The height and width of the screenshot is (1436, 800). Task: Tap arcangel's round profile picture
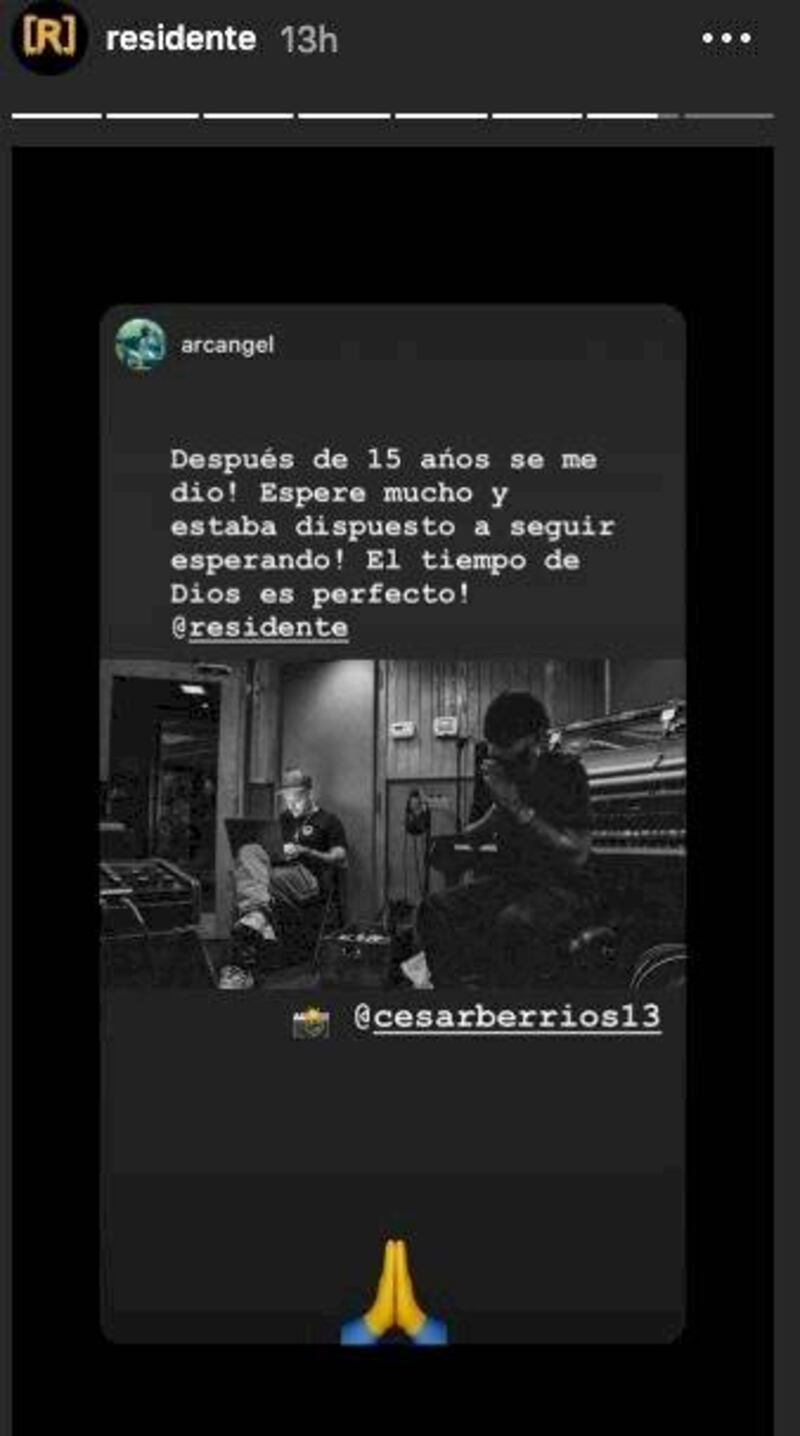140,345
